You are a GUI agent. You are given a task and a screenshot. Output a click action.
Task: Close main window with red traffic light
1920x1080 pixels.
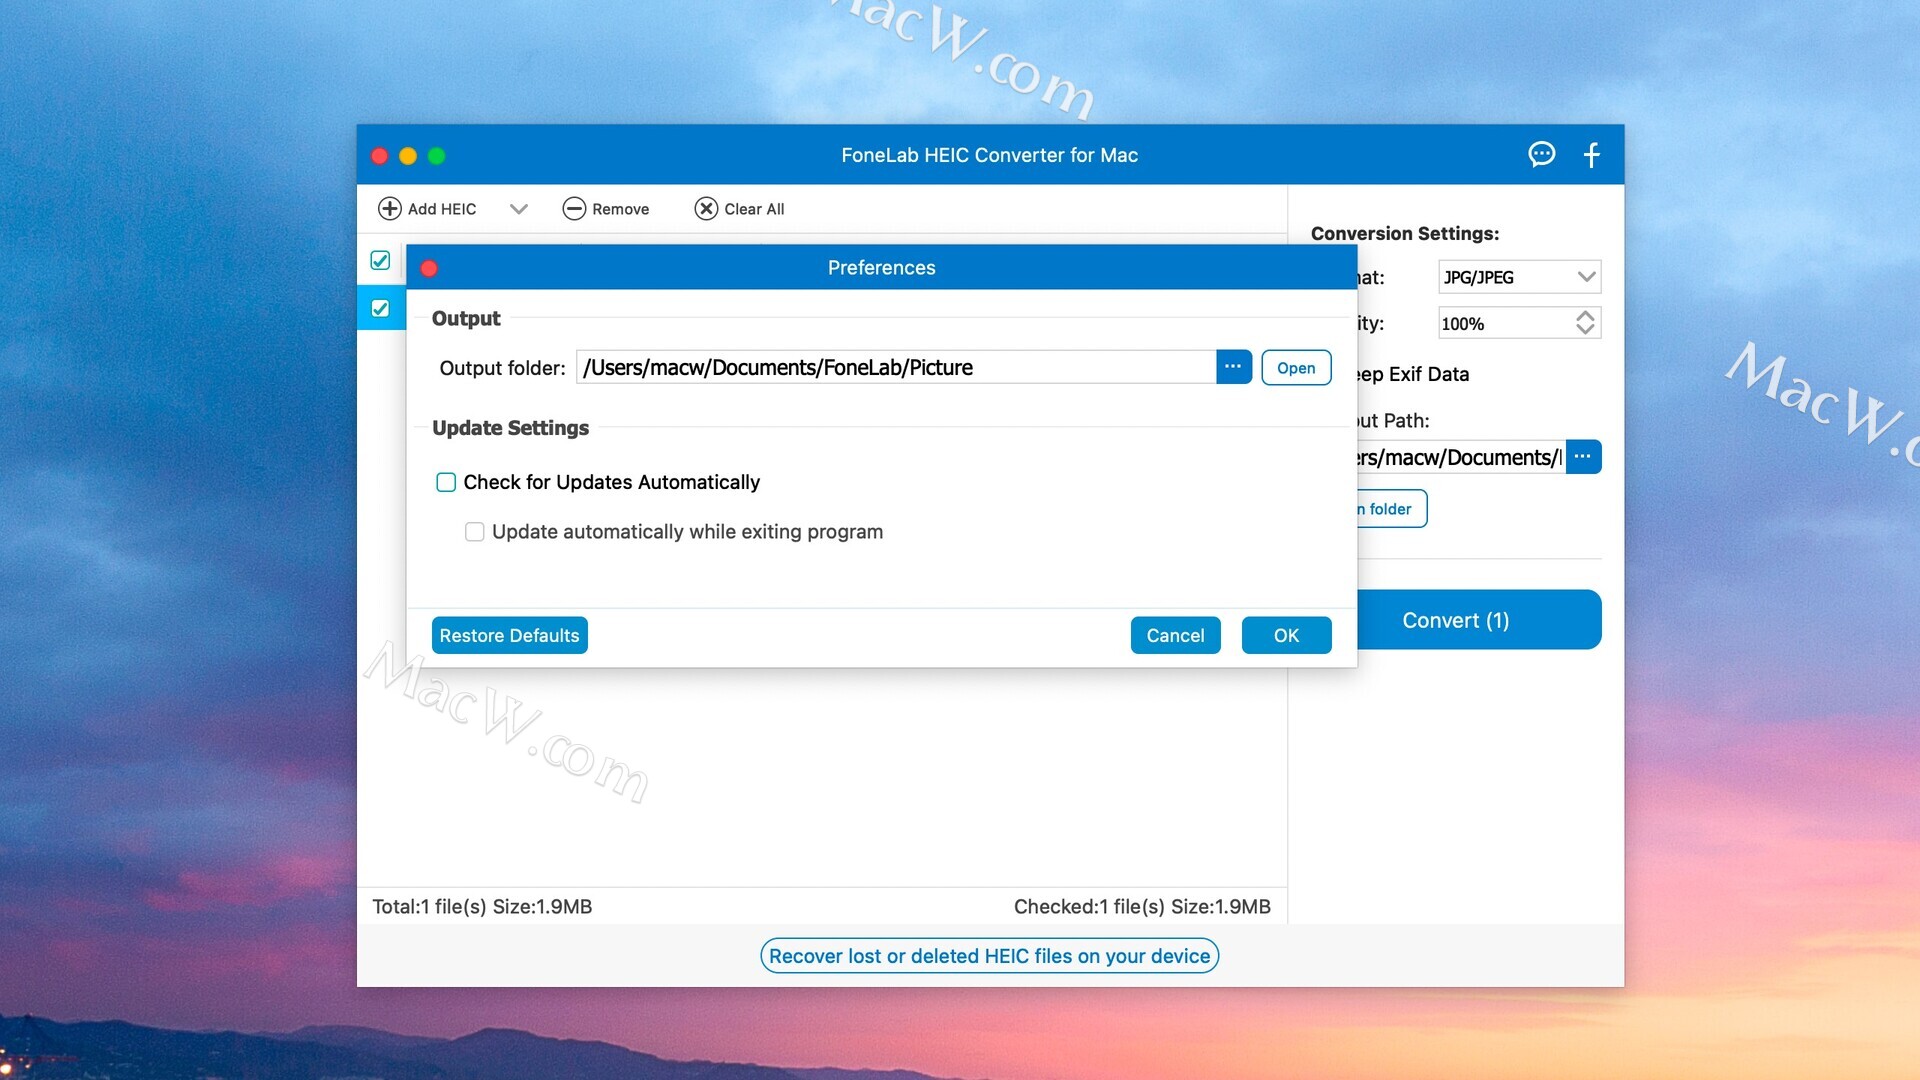click(x=380, y=156)
